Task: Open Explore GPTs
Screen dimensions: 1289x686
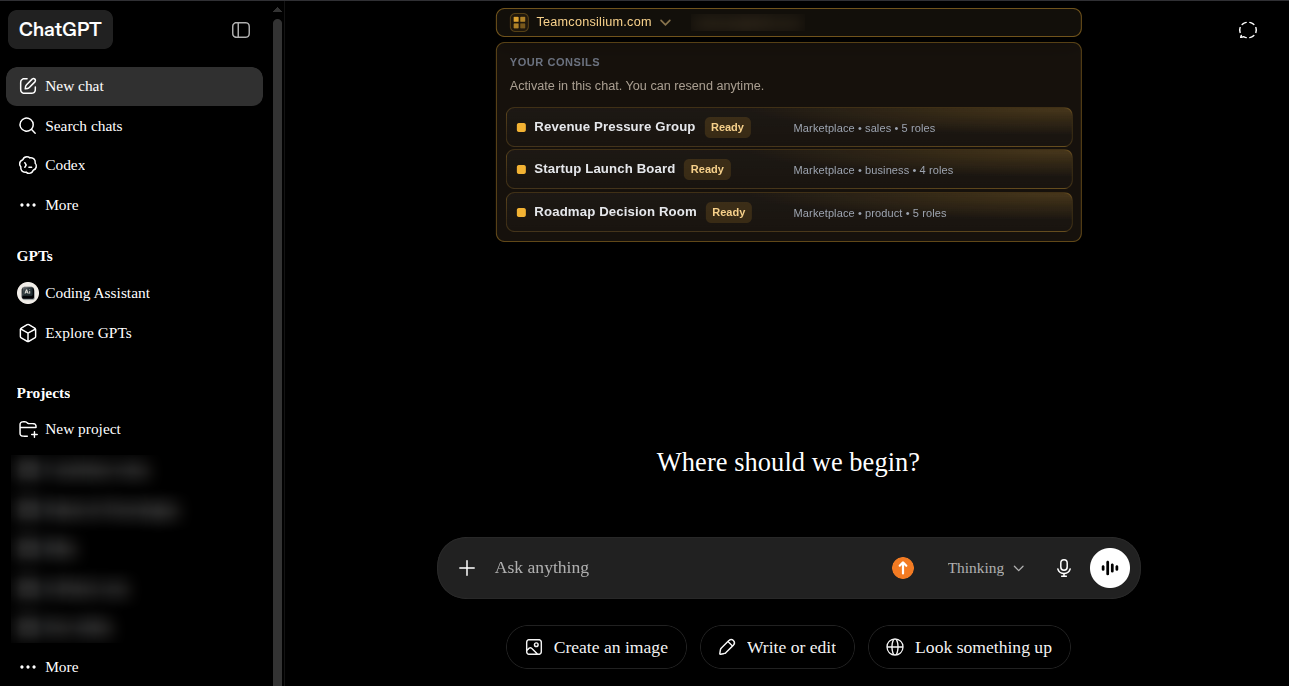Action: tap(134, 333)
